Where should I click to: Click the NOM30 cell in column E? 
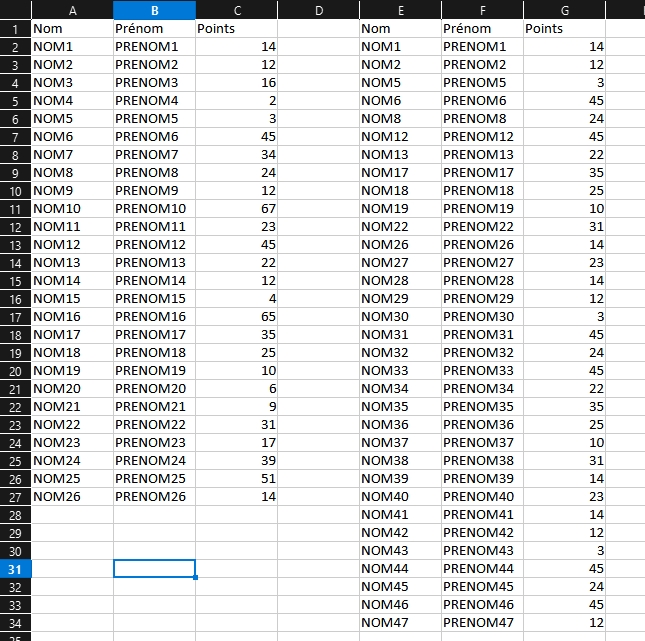click(x=399, y=317)
